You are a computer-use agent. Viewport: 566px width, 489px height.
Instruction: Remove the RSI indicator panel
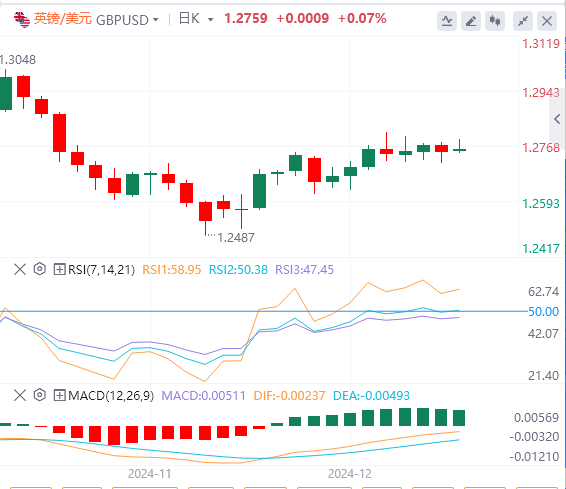(20, 269)
